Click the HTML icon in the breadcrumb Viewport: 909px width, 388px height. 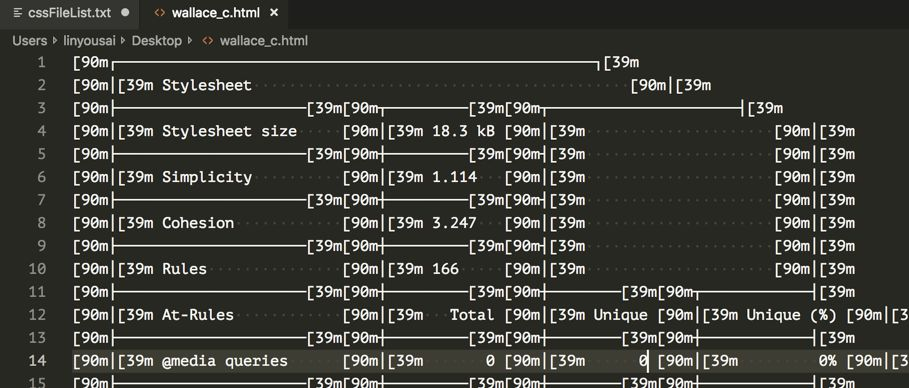click(208, 41)
